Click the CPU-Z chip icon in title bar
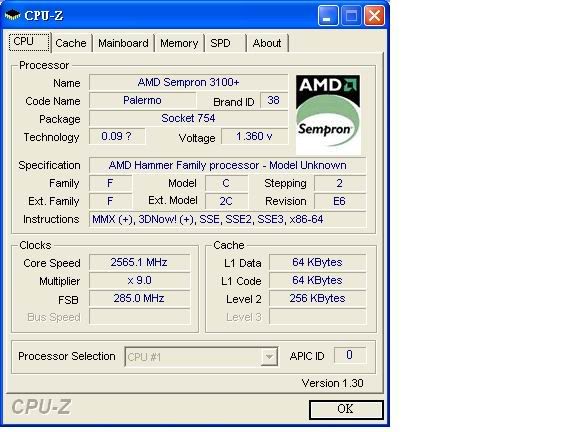Viewport: 576px width, 432px height. click(x=12, y=15)
